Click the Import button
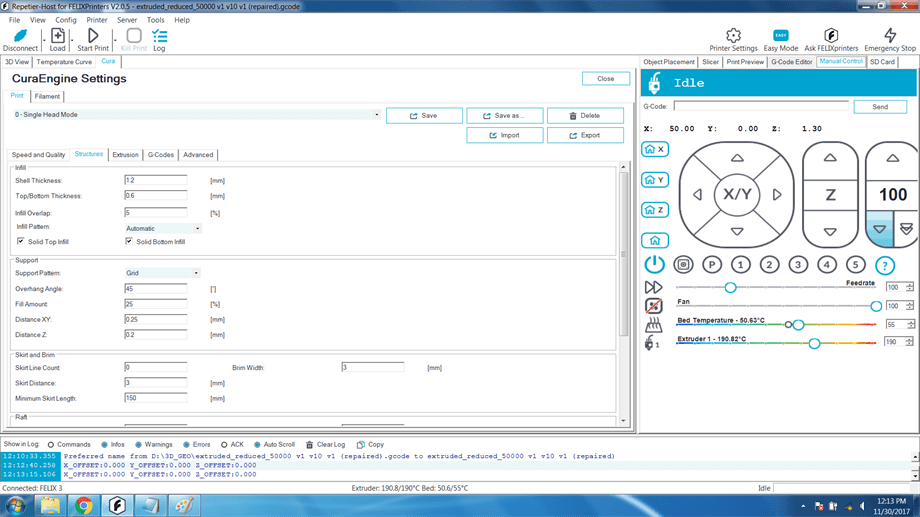 click(x=505, y=135)
